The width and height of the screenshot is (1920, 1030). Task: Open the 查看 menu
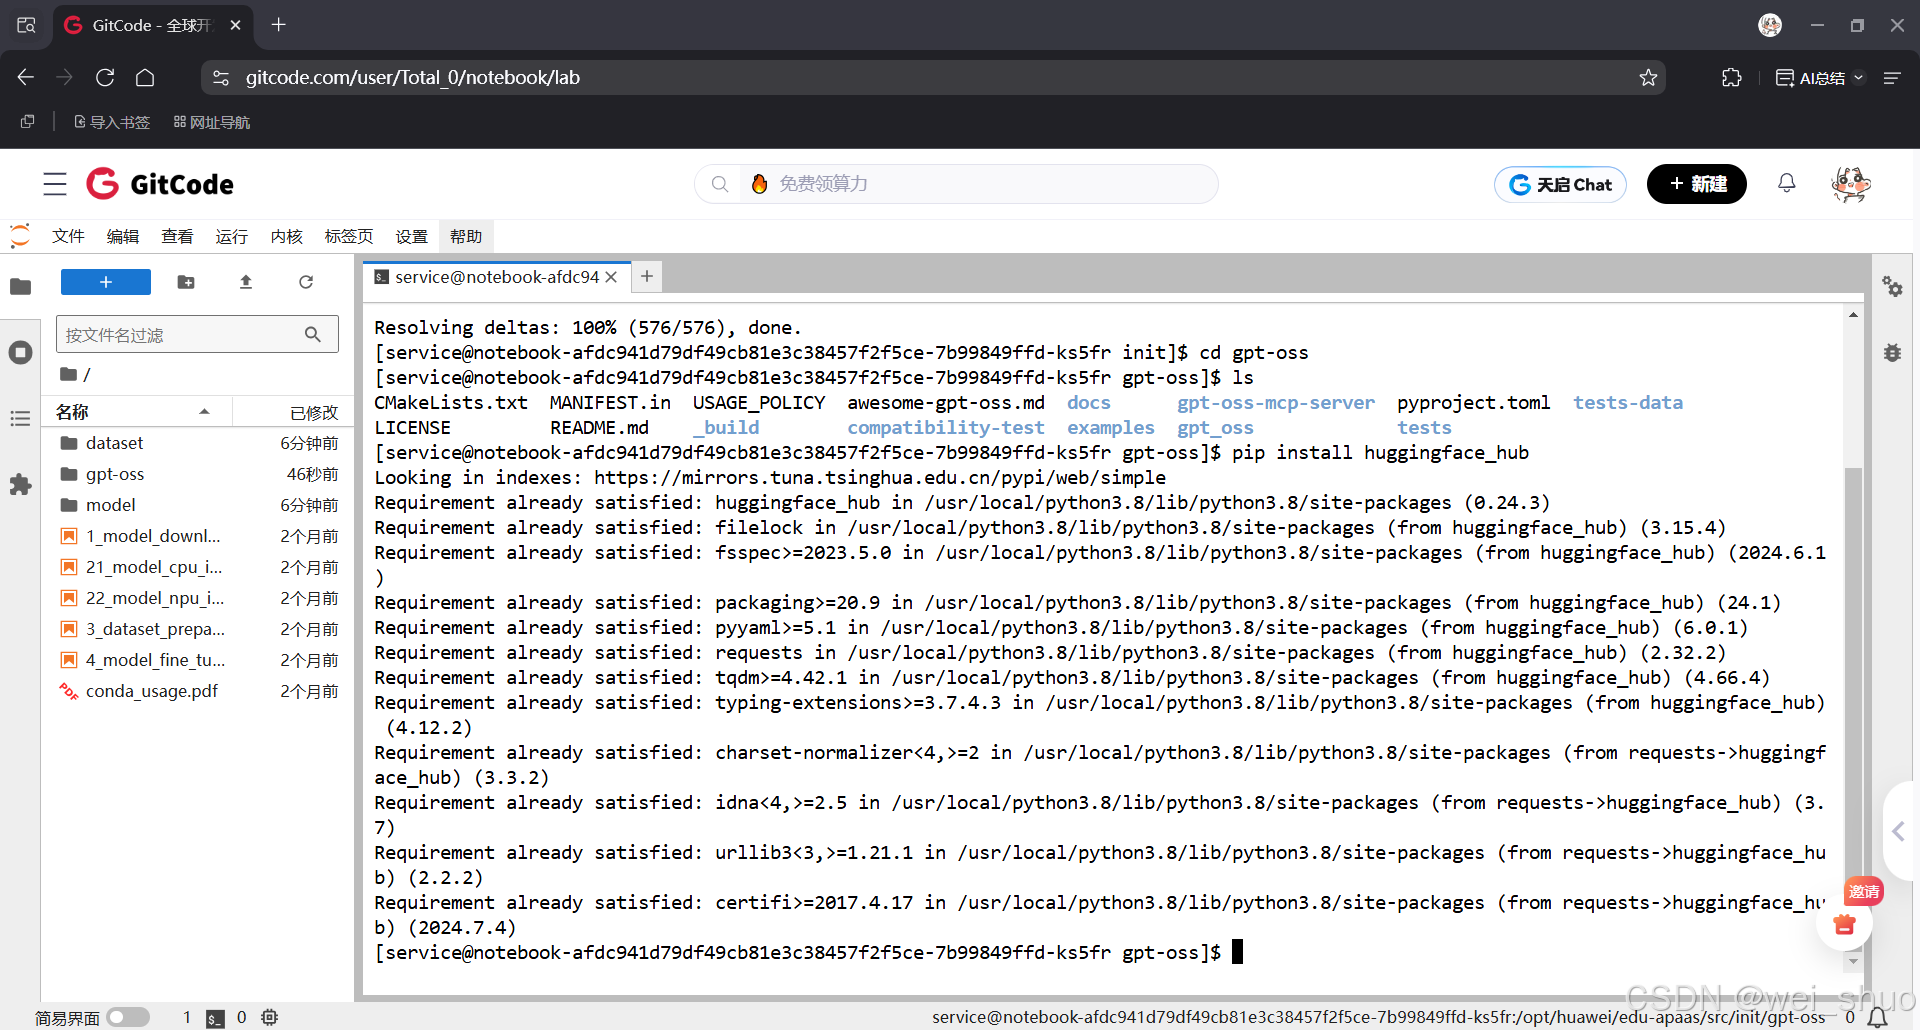coord(177,236)
